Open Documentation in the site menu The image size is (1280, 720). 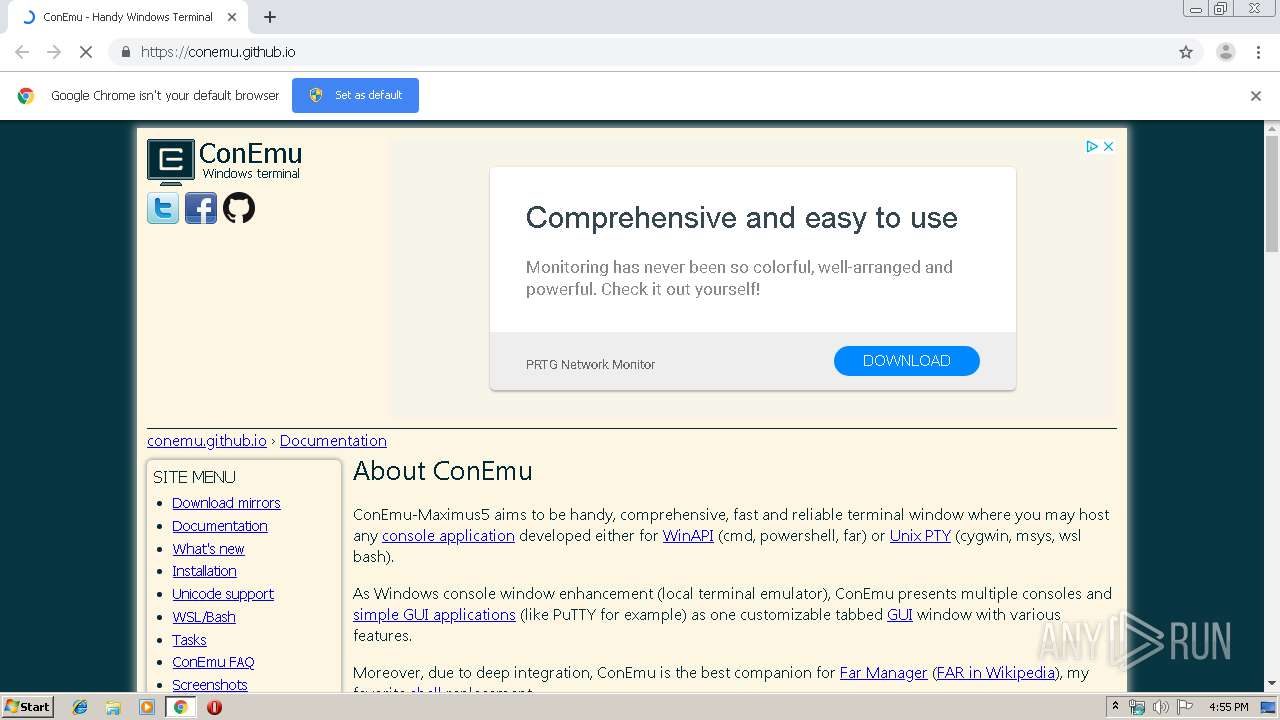pyautogui.click(x=220, y=526)
